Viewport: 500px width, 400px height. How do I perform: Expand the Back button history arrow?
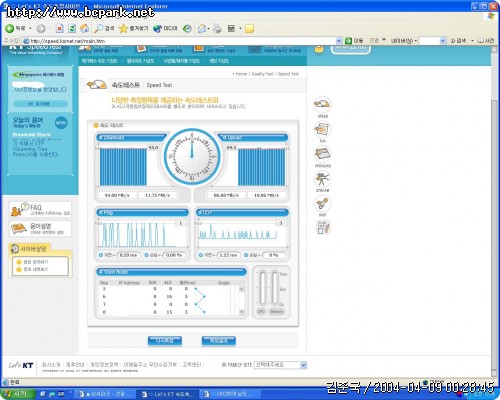[x=30, y=29]
